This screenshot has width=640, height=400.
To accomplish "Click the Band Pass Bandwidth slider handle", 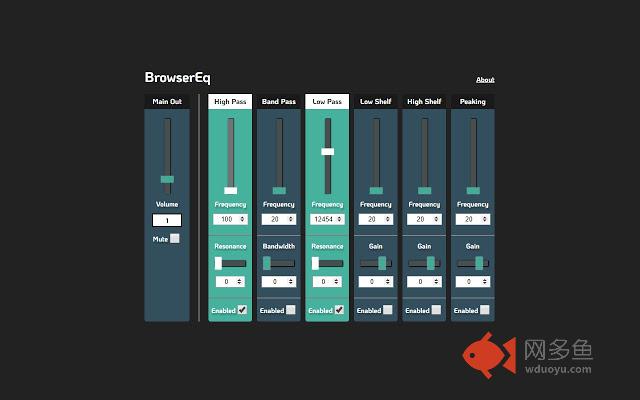I will 267,263.
